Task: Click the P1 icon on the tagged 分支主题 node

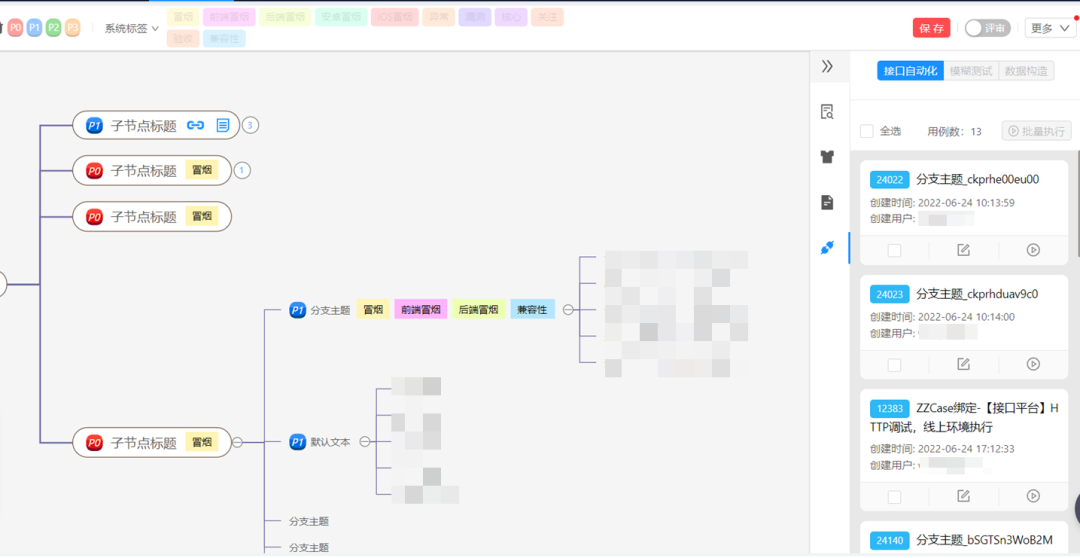Action: point(298,310)
